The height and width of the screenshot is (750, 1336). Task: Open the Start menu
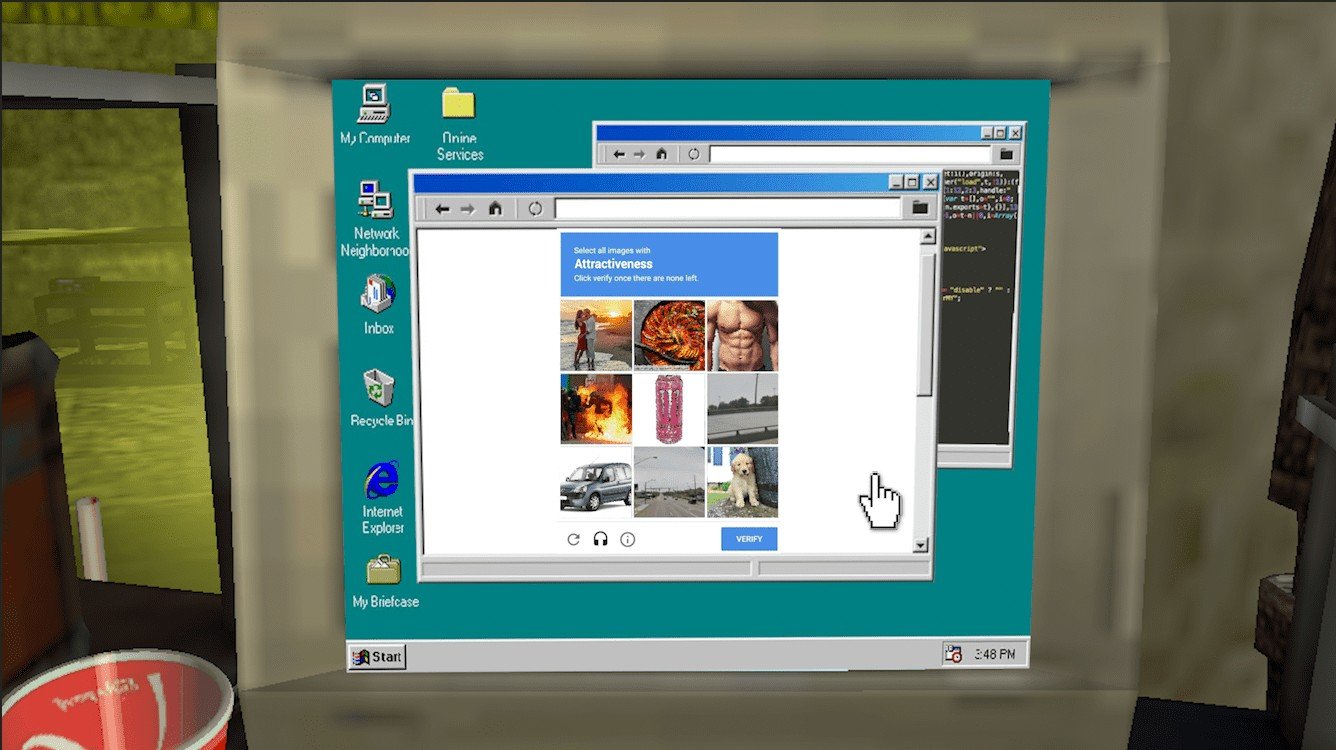pyautogui.click(x=377, y=657)
